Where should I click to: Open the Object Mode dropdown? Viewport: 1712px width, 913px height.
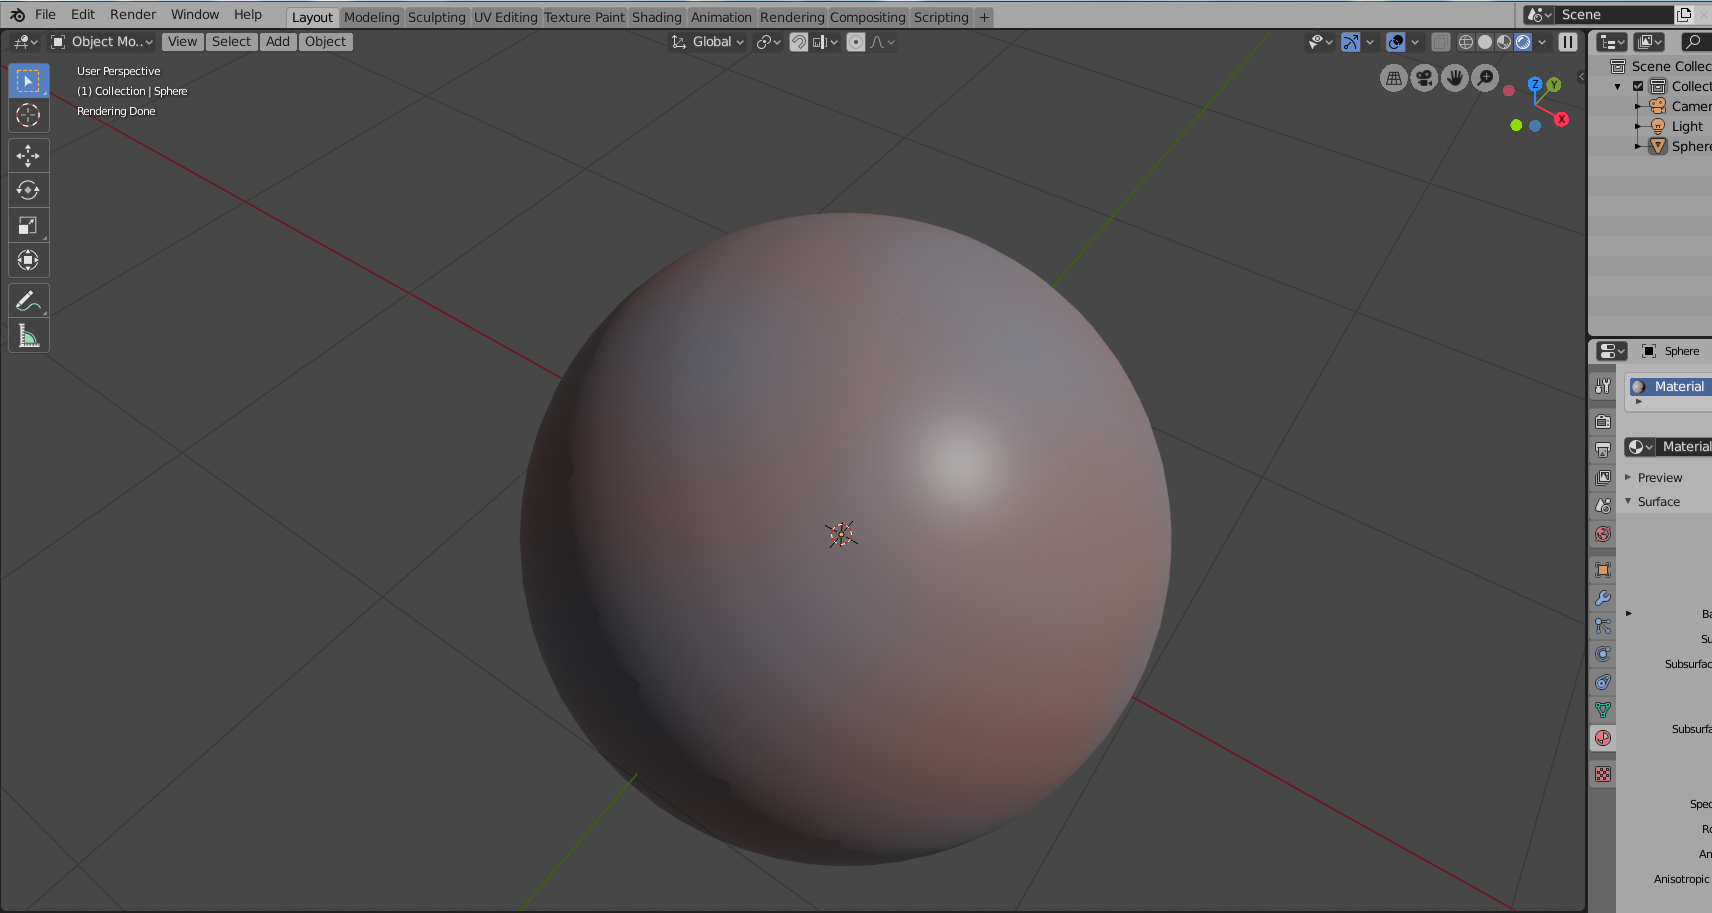pyautogui.click(x=102, y=42)
